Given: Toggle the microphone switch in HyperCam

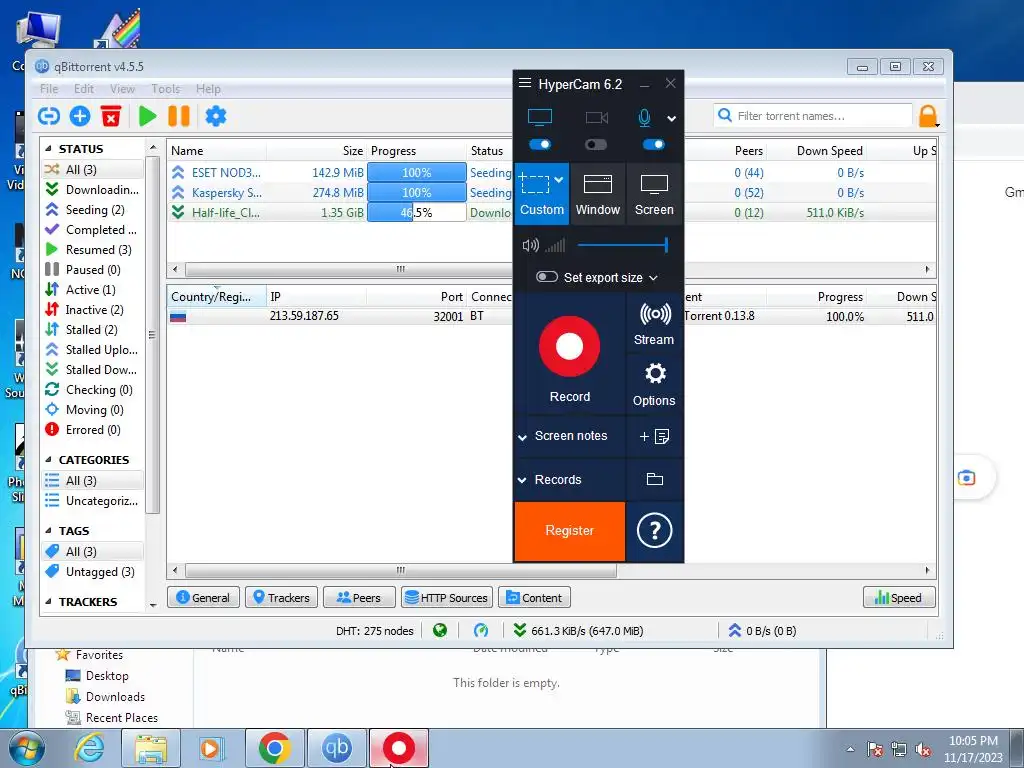Looking at the screenshot, I should [654, 144].
